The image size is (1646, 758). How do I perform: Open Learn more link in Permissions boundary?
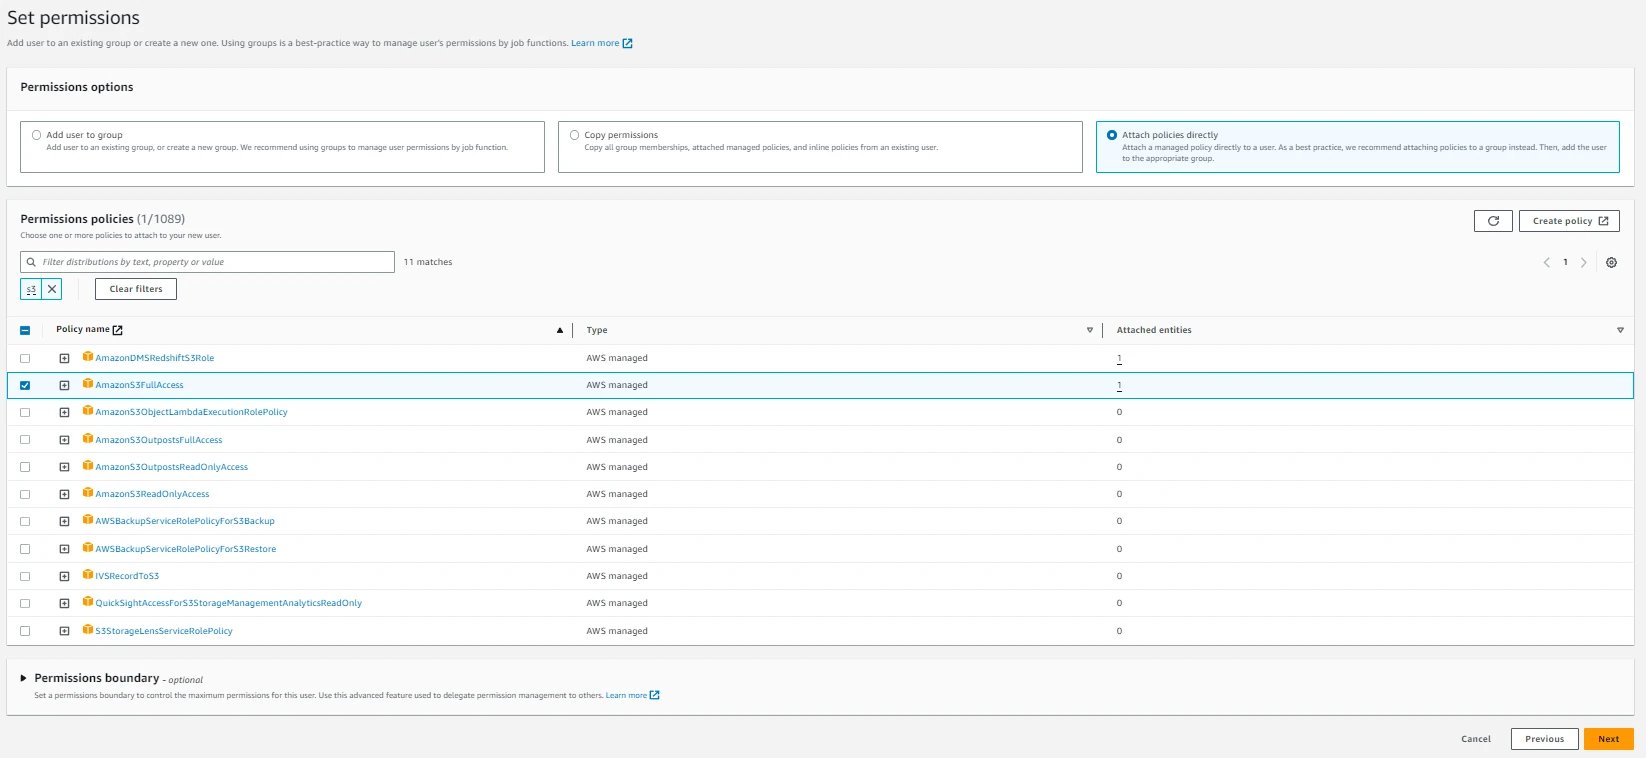coord(632,695)
